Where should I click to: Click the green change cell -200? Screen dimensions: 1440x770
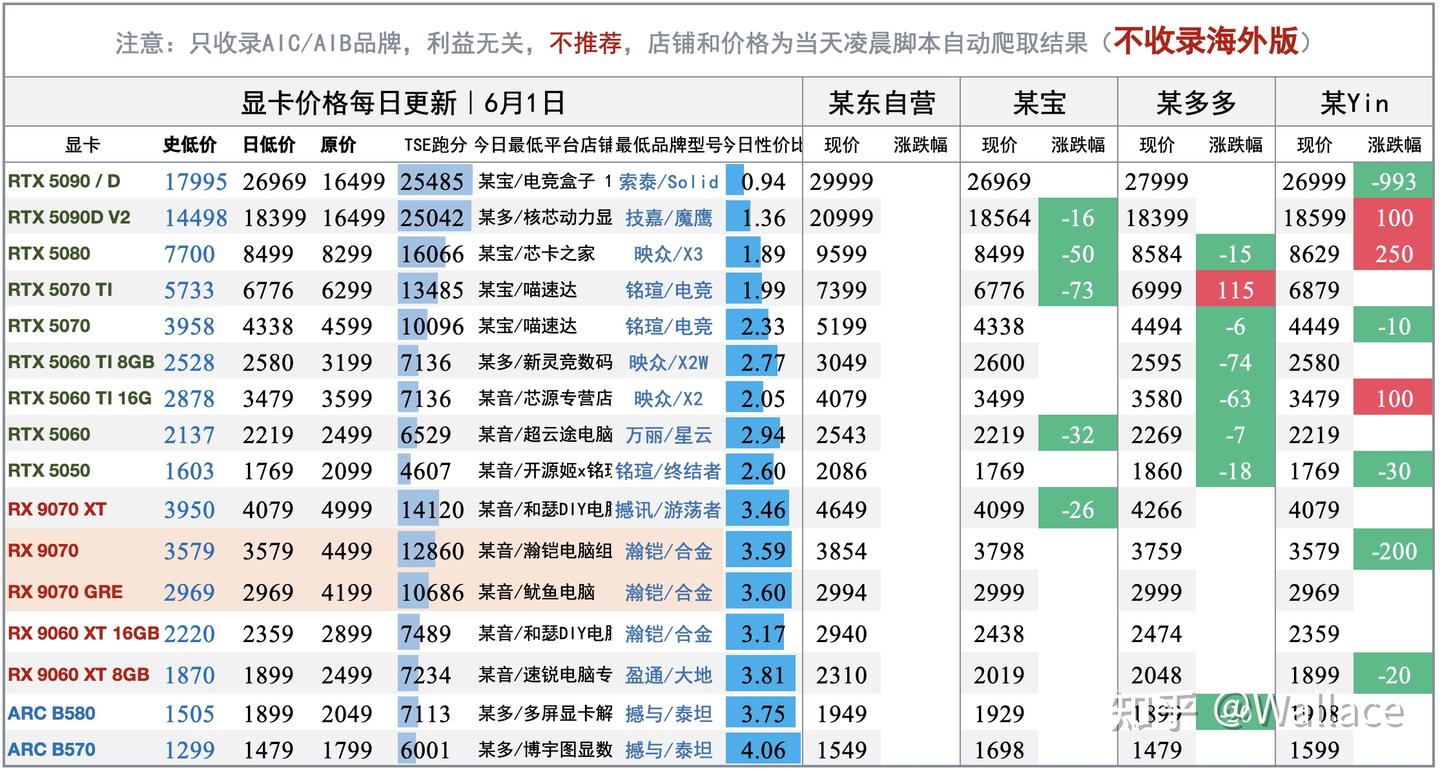pos(1393,551)
